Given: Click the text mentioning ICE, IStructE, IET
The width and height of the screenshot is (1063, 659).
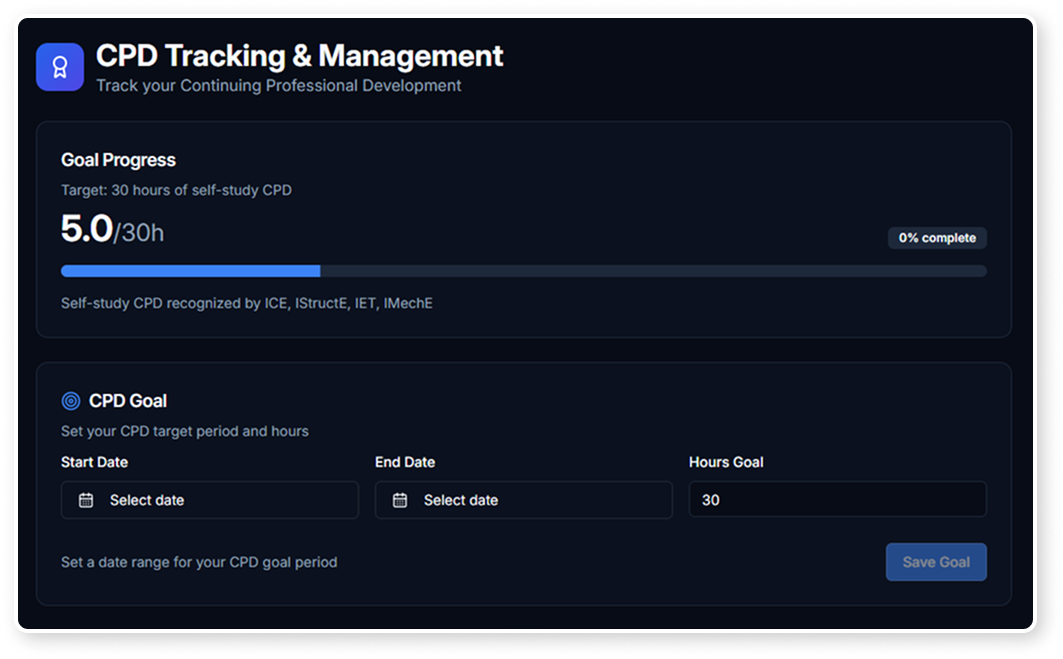Looking at the screenshot, I should 247,303.
